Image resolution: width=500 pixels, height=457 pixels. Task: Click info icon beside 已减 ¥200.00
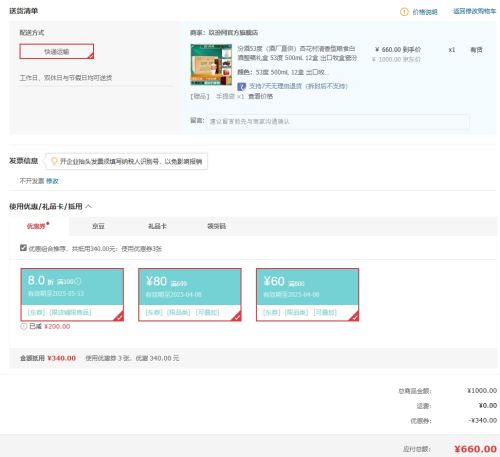click(23, 327)
